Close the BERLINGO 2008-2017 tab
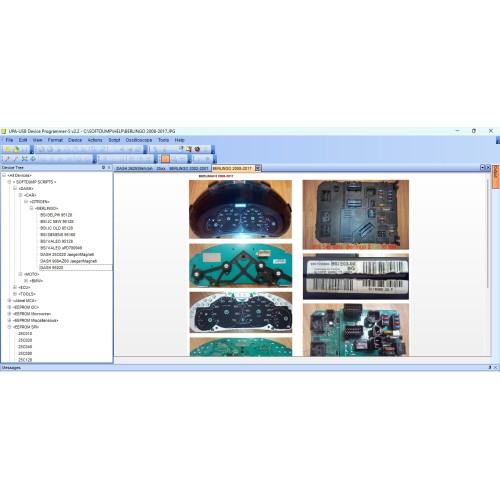The width and height of the screenshot is (500, 500). pos(258,168)
